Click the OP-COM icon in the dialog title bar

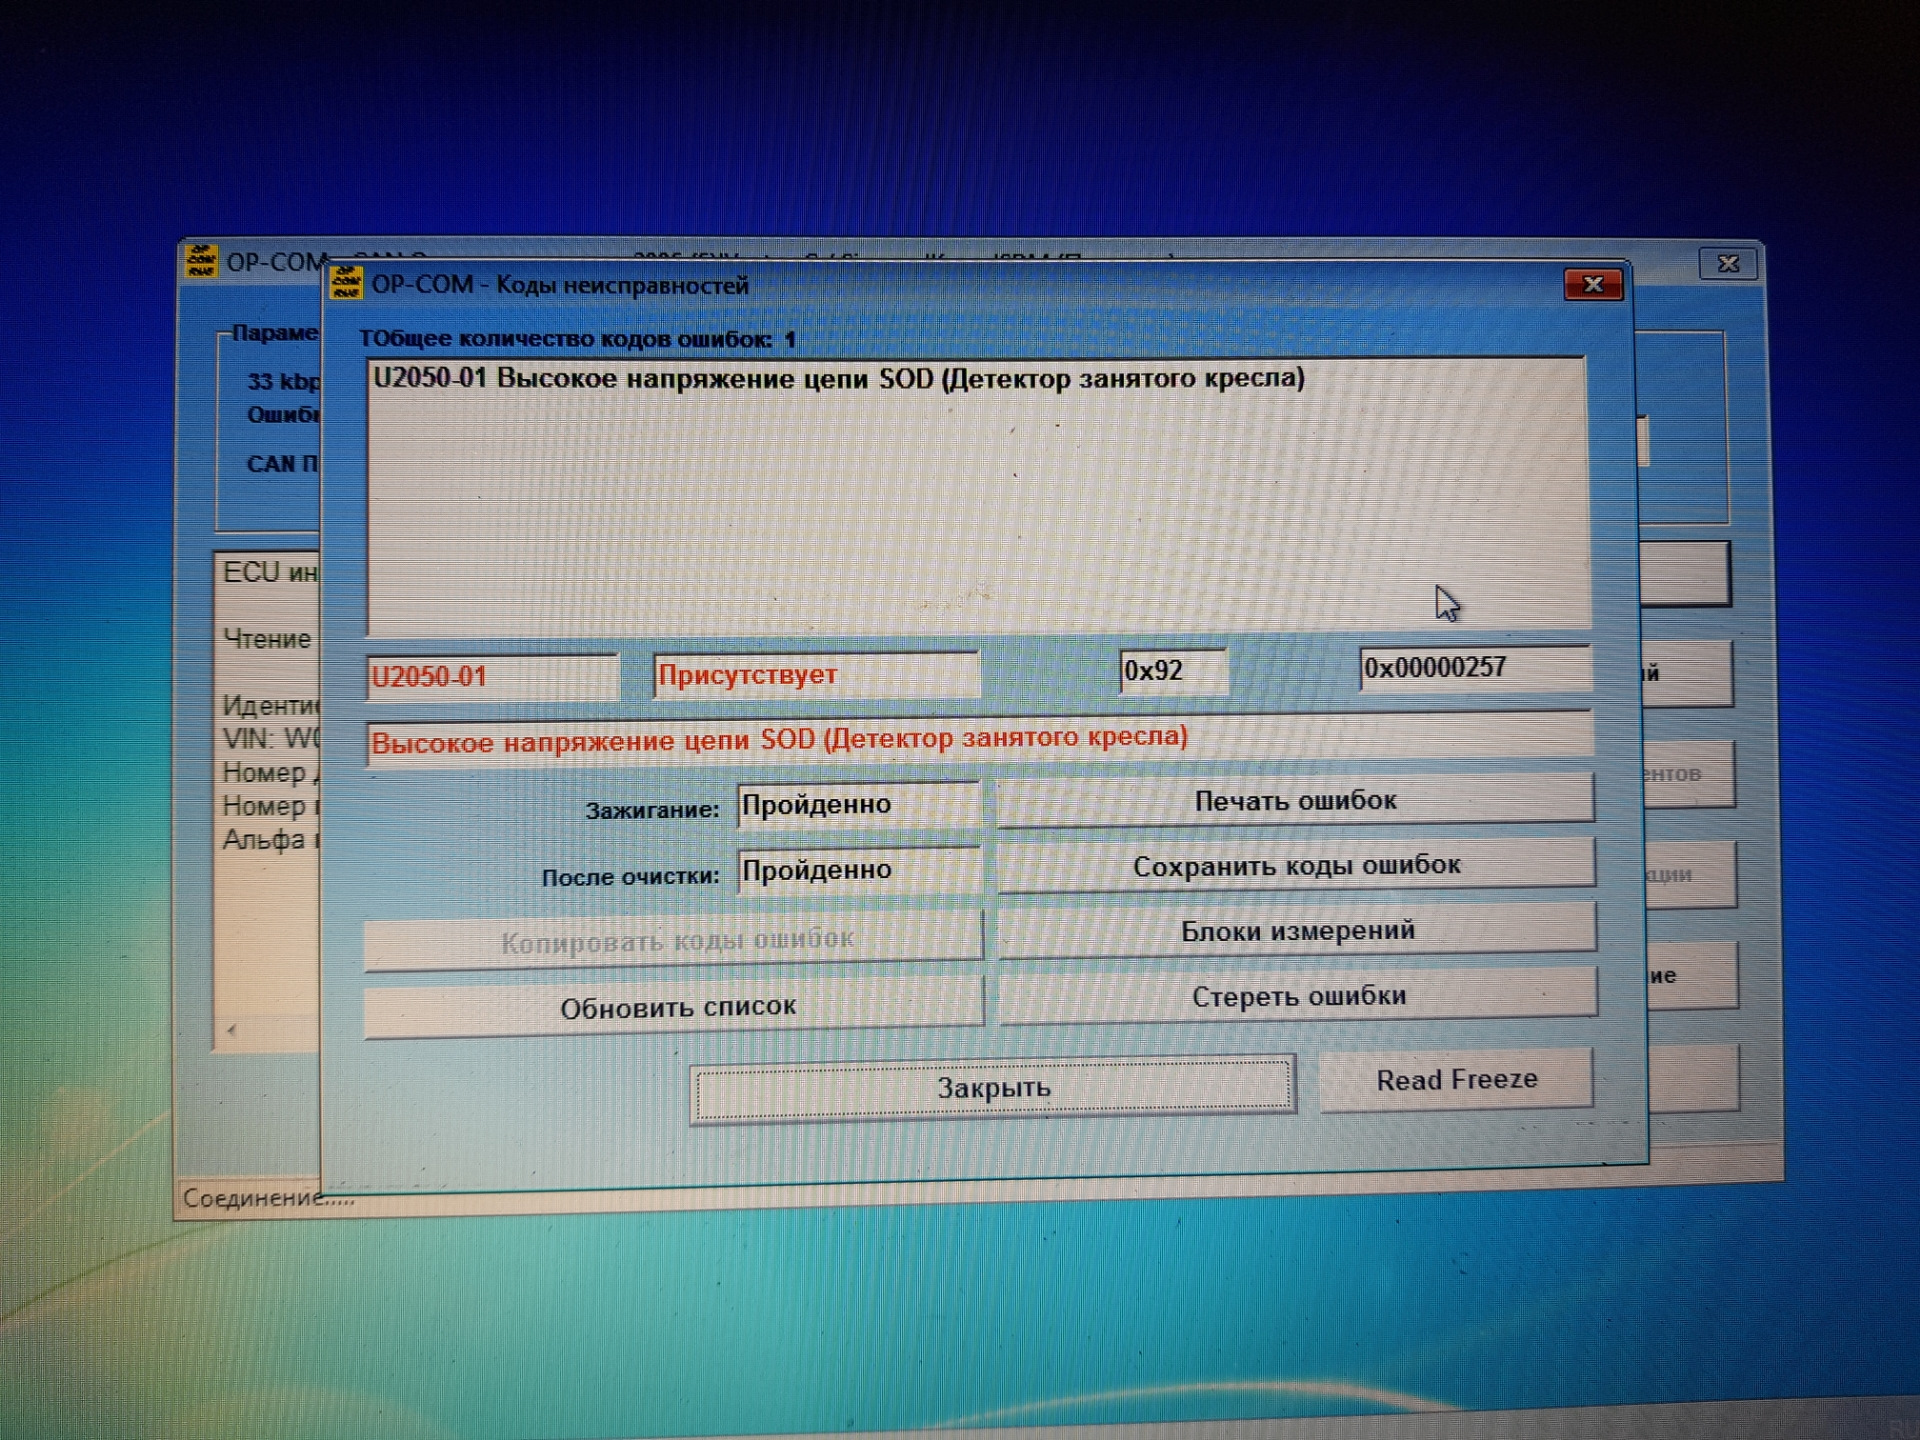(x=346, y=284)
